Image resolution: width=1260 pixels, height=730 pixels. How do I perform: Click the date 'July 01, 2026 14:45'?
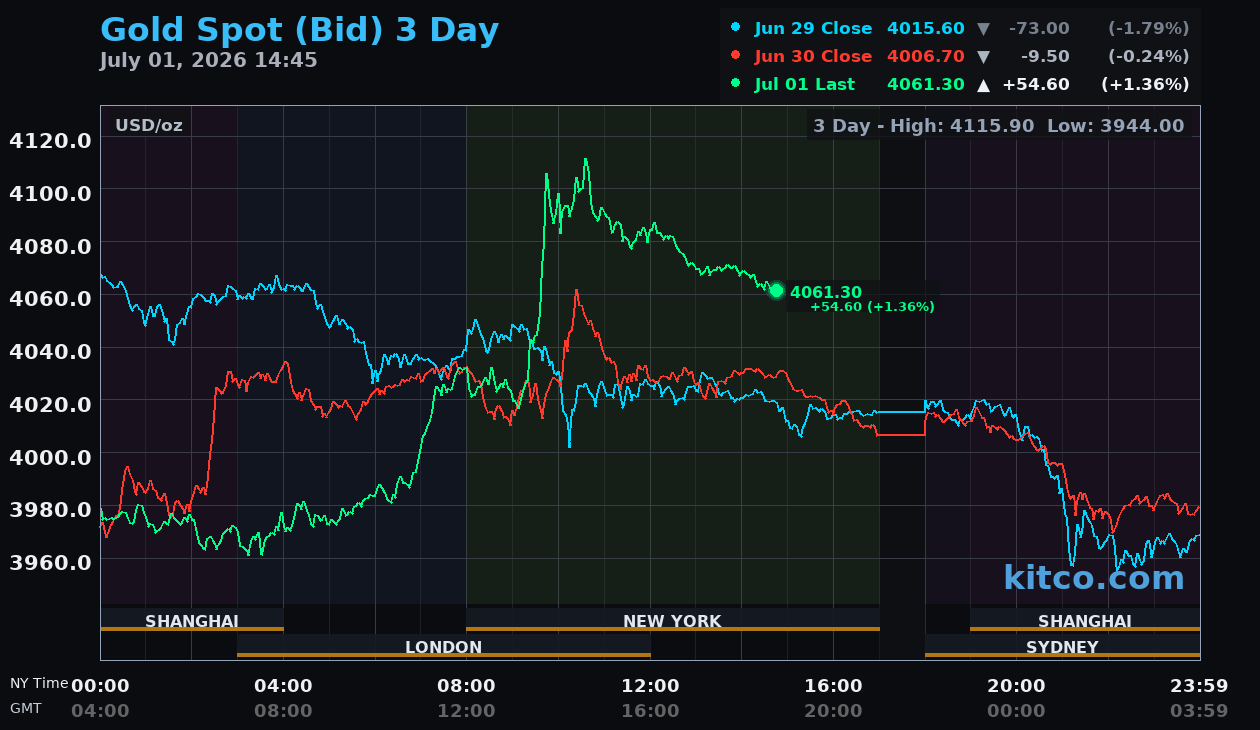[208, 60]
